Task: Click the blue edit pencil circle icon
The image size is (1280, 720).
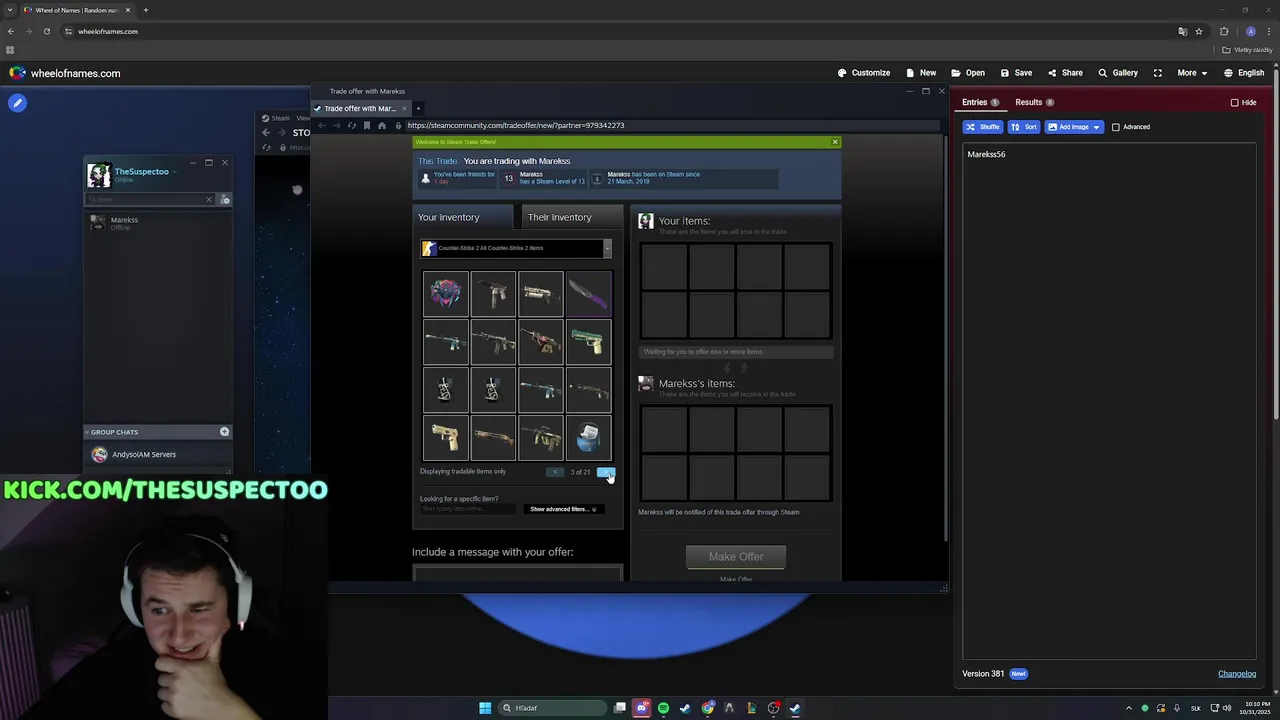Action: (17, 103)
